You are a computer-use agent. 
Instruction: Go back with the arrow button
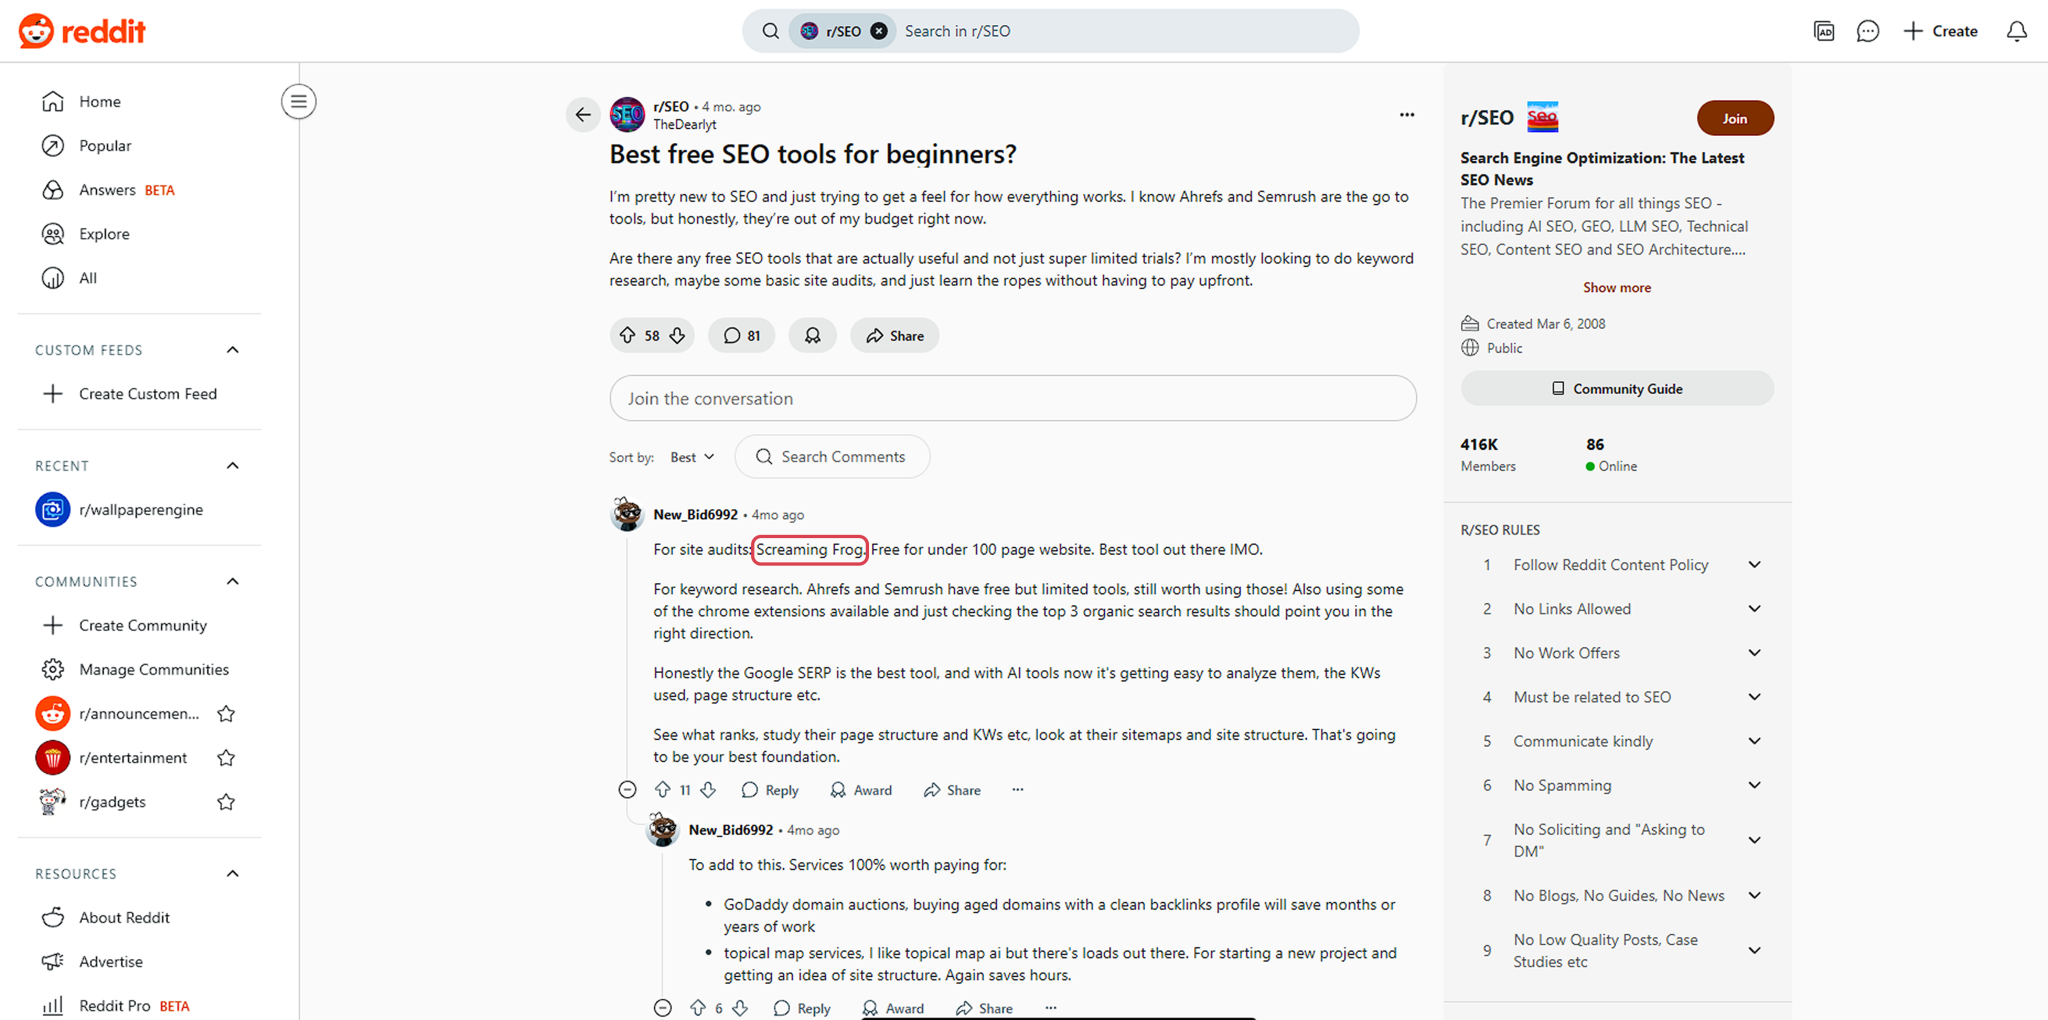coord(583,115)
